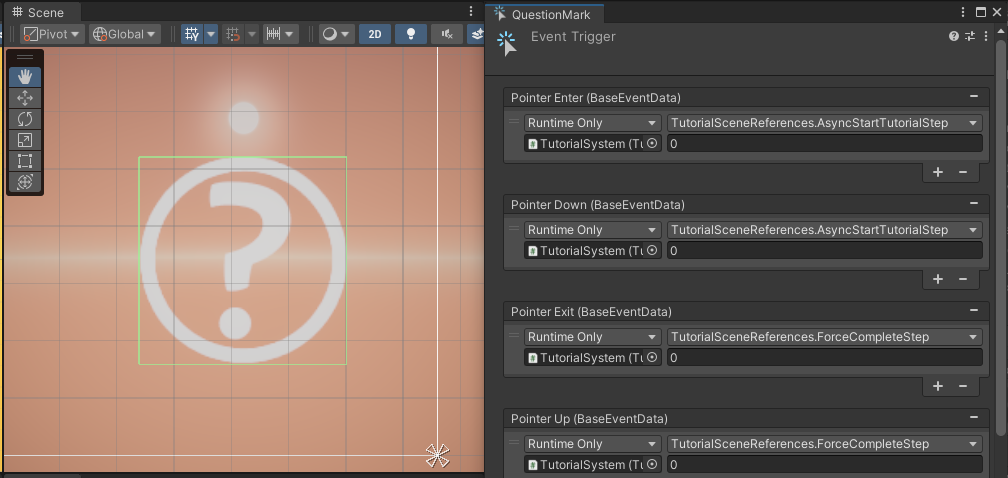The width and height of the screenshot is (1008, 478).
Task: Select the Hand view tool
Action: click(25, 76)
